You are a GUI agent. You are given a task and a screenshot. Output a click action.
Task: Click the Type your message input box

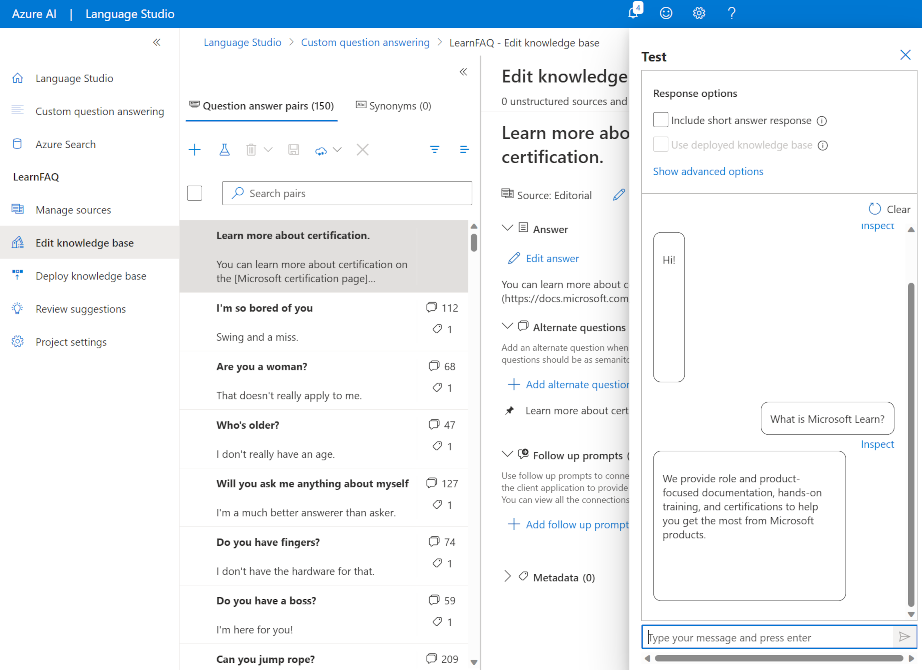(x=768, y=637)
